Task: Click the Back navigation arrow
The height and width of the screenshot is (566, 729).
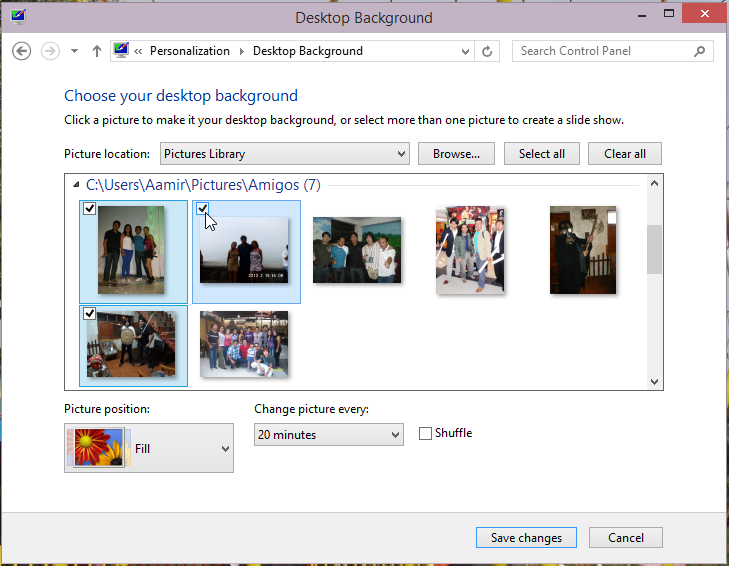Action: point(21,51)
